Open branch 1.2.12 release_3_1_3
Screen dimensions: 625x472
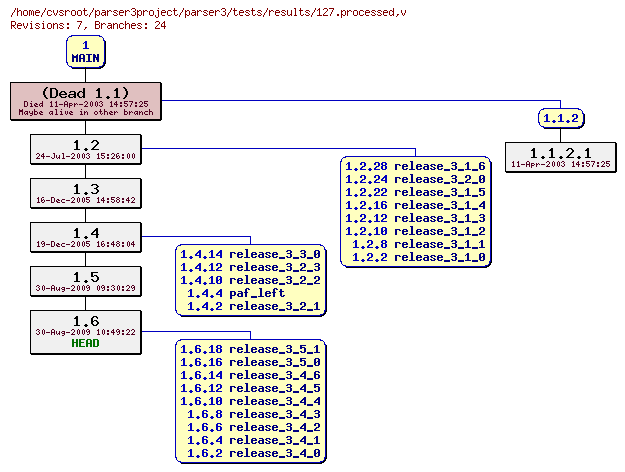pos(415,218)
